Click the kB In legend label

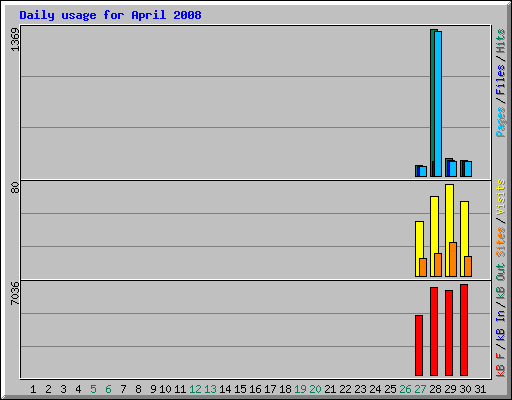click(x=500, y=325)
